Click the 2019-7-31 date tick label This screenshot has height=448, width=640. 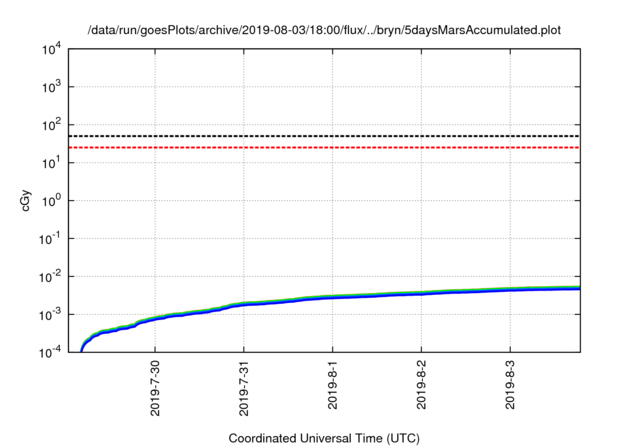click(x=244, y=388)
